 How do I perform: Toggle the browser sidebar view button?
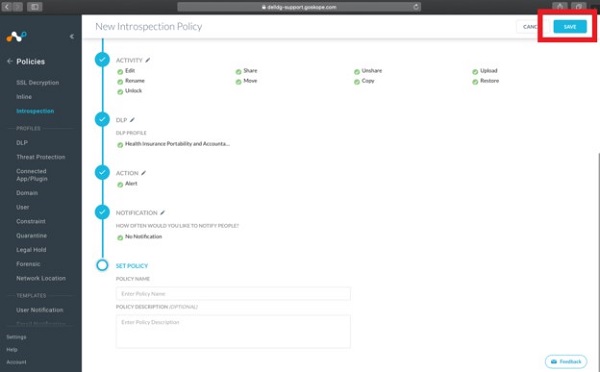point(34,7)
